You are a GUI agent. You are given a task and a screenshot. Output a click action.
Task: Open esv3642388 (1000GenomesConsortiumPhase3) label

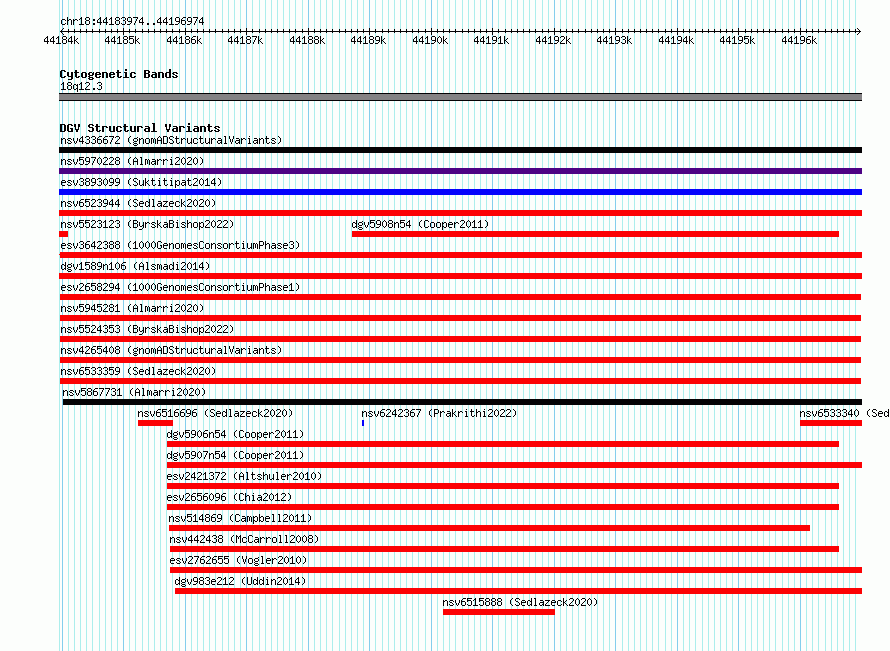click(x=180, y=245)
